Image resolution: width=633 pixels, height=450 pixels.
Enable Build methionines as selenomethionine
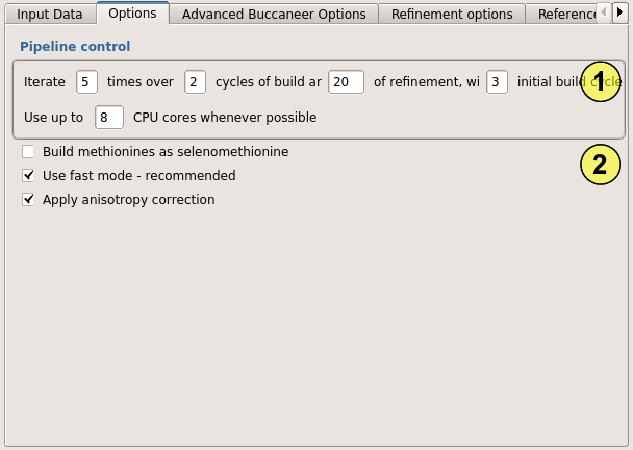[28, 152]
